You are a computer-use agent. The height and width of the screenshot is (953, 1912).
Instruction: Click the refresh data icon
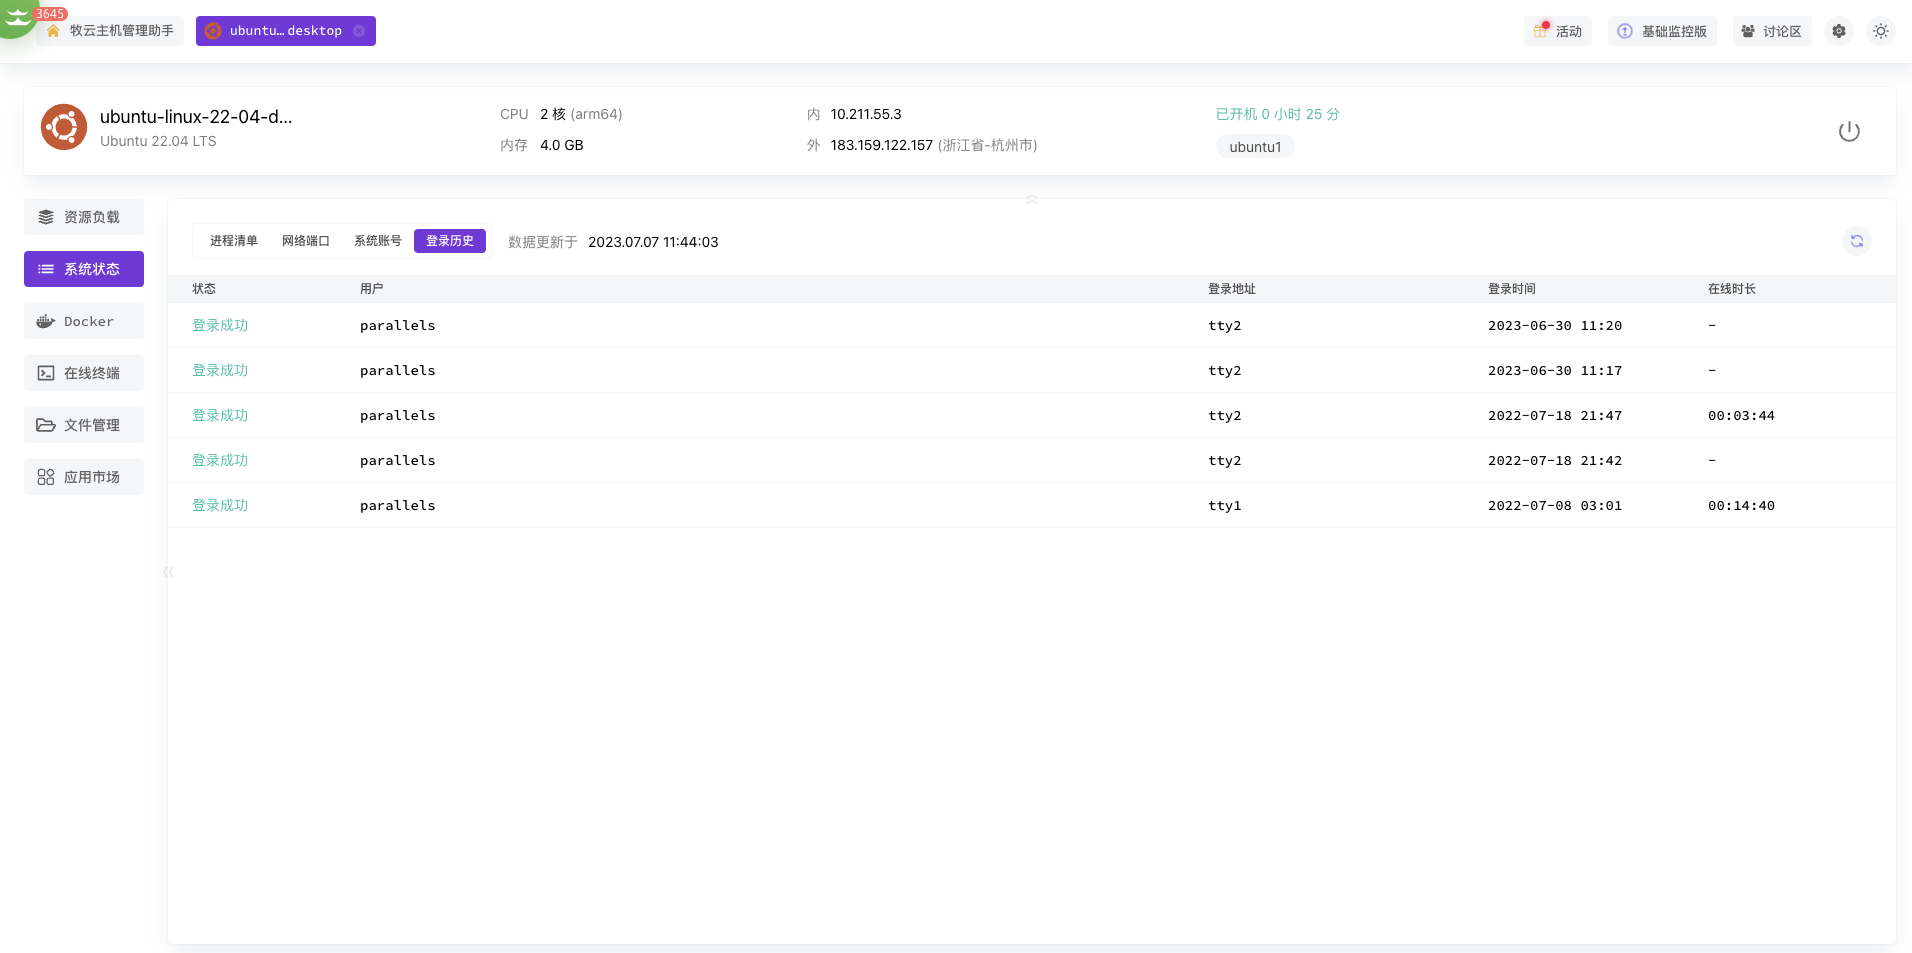(1857, 241)
